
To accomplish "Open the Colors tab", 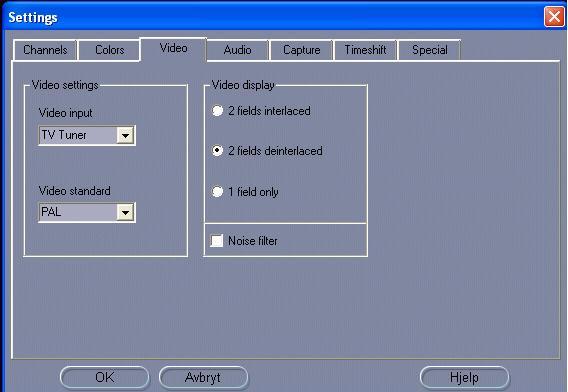I will click(109, 50).
